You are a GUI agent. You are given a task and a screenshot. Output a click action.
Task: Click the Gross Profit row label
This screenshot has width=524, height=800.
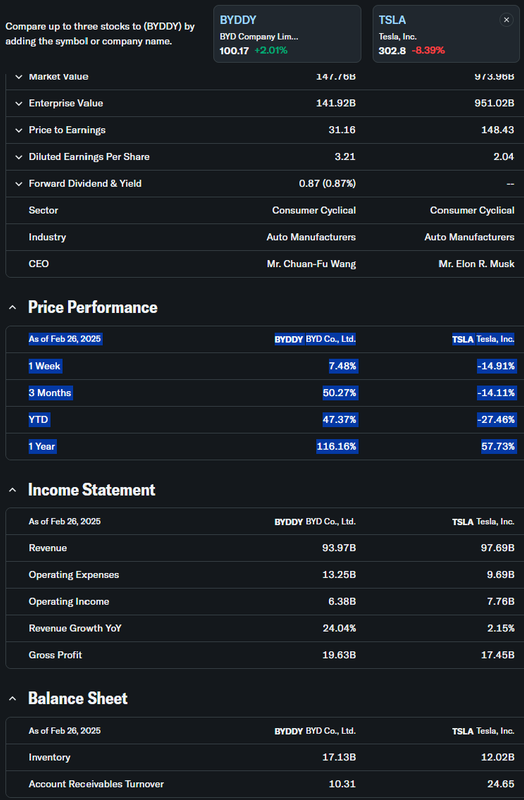(x=55, y=655)
